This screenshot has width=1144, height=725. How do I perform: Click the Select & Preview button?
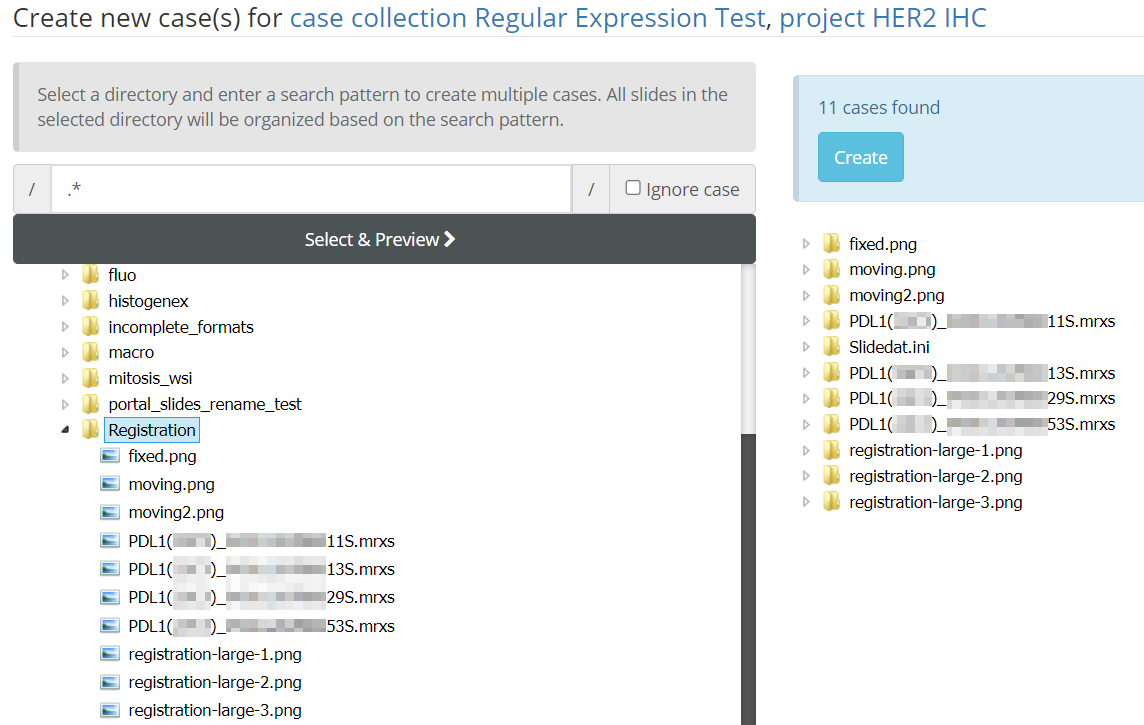[x=384, y=239]
